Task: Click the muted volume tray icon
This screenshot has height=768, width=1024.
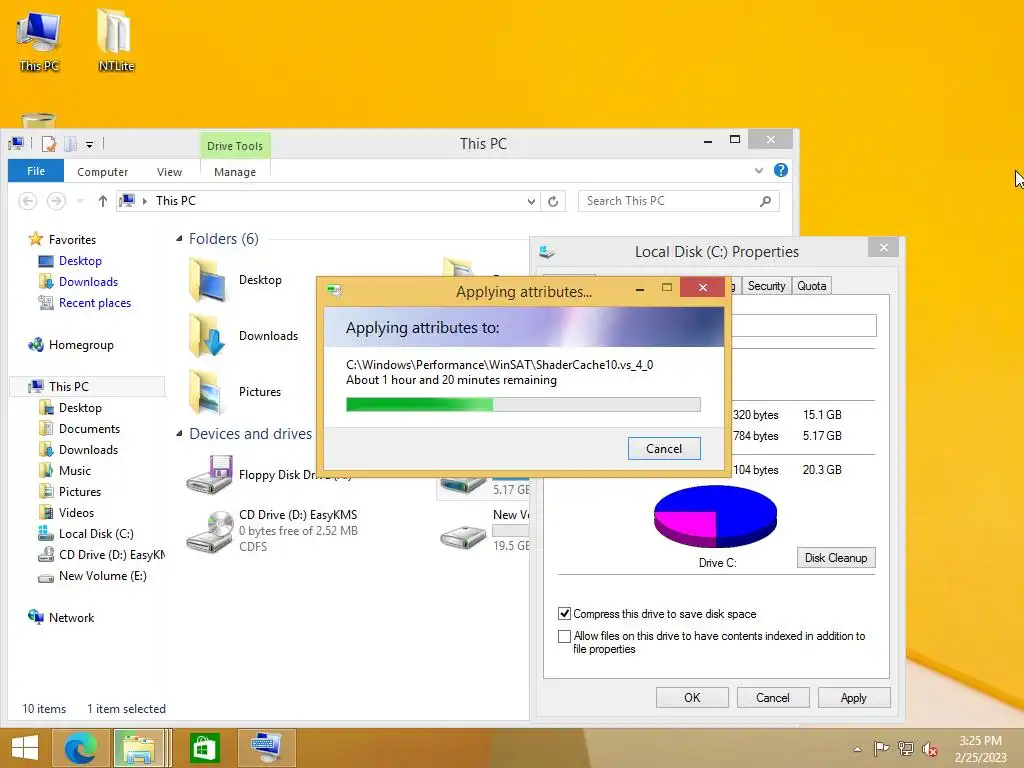Action: (930, 749)
